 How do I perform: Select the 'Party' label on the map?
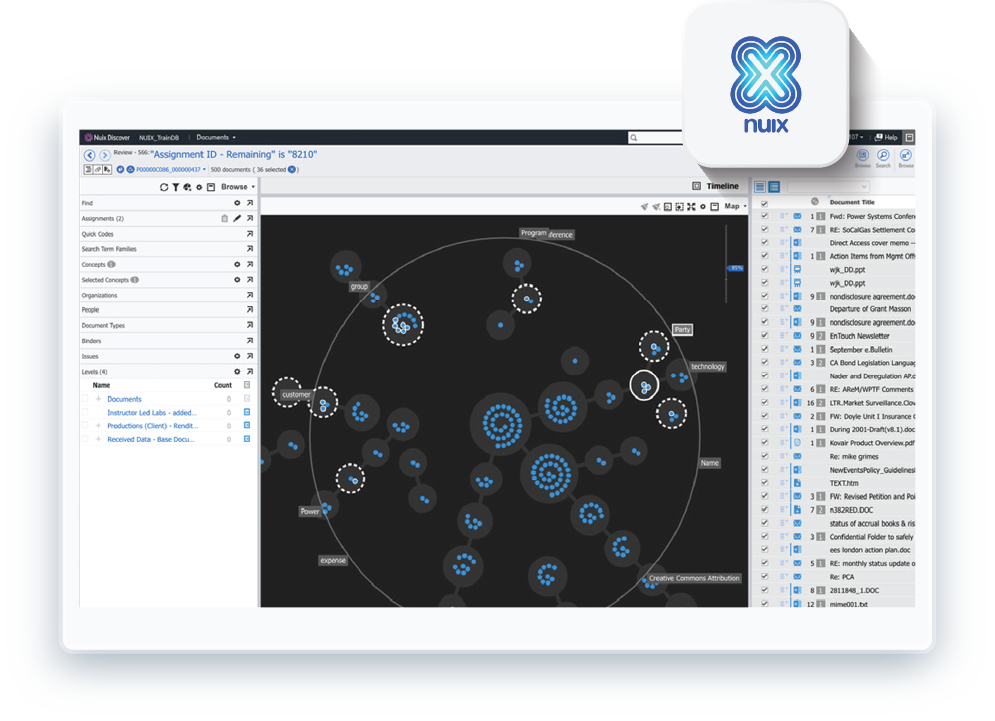[682, 329]
